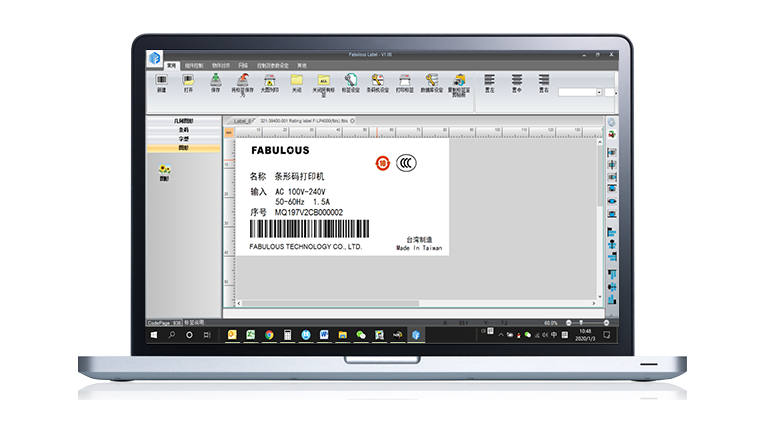Screen dimensions: 765x430
Task: Click the Fabulous Label application logo button
Action: [155, 59]
